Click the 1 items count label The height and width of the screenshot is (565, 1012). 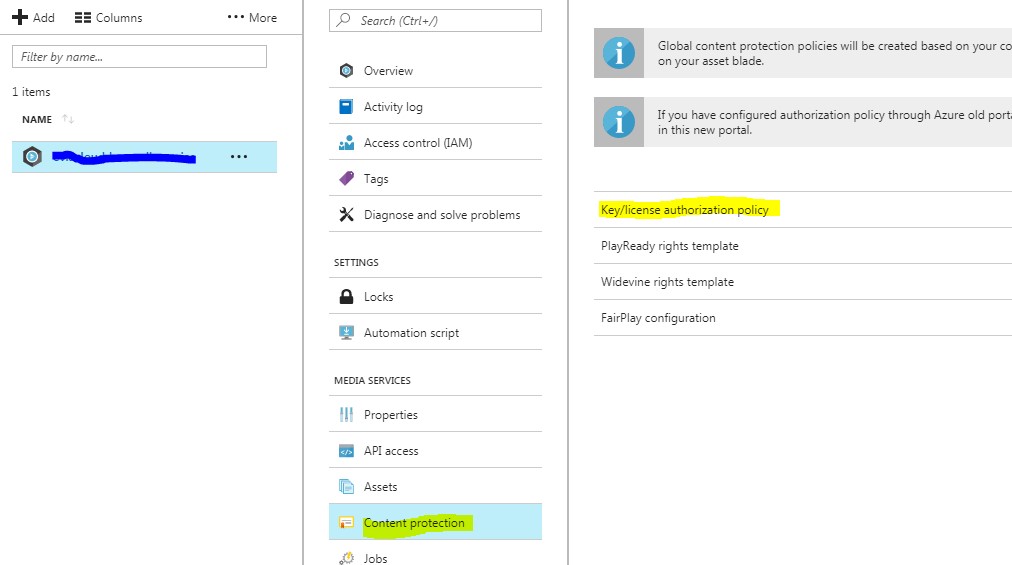31,92
